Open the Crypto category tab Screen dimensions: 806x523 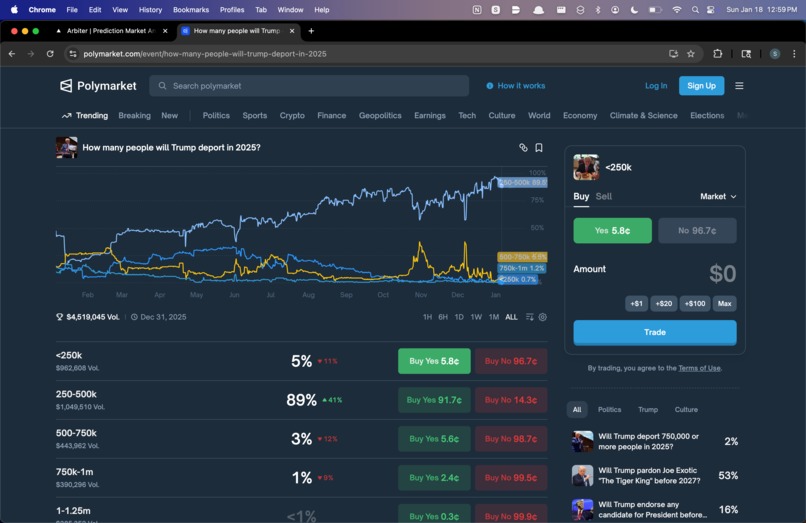(292, 116)
